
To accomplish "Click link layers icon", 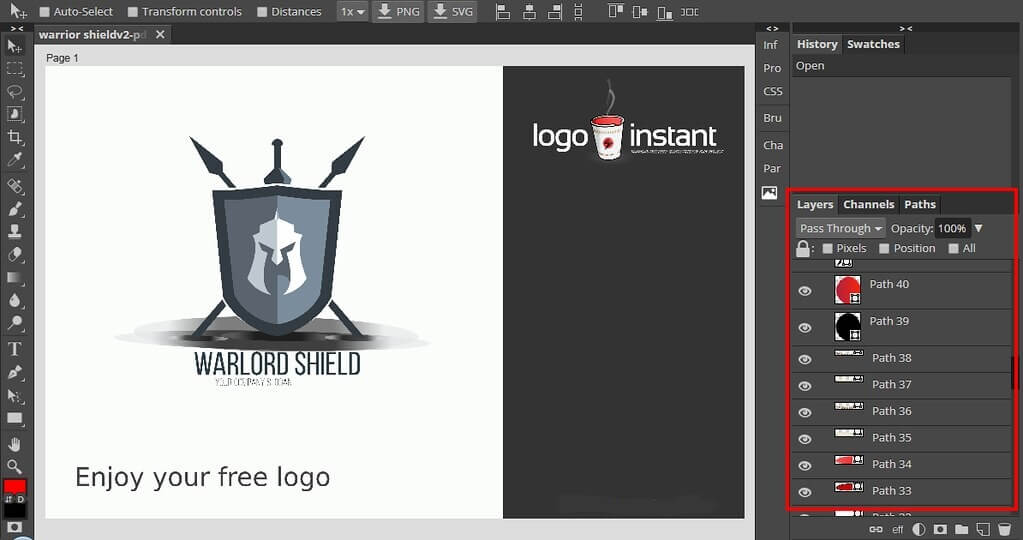I will [x=876, y=529].
